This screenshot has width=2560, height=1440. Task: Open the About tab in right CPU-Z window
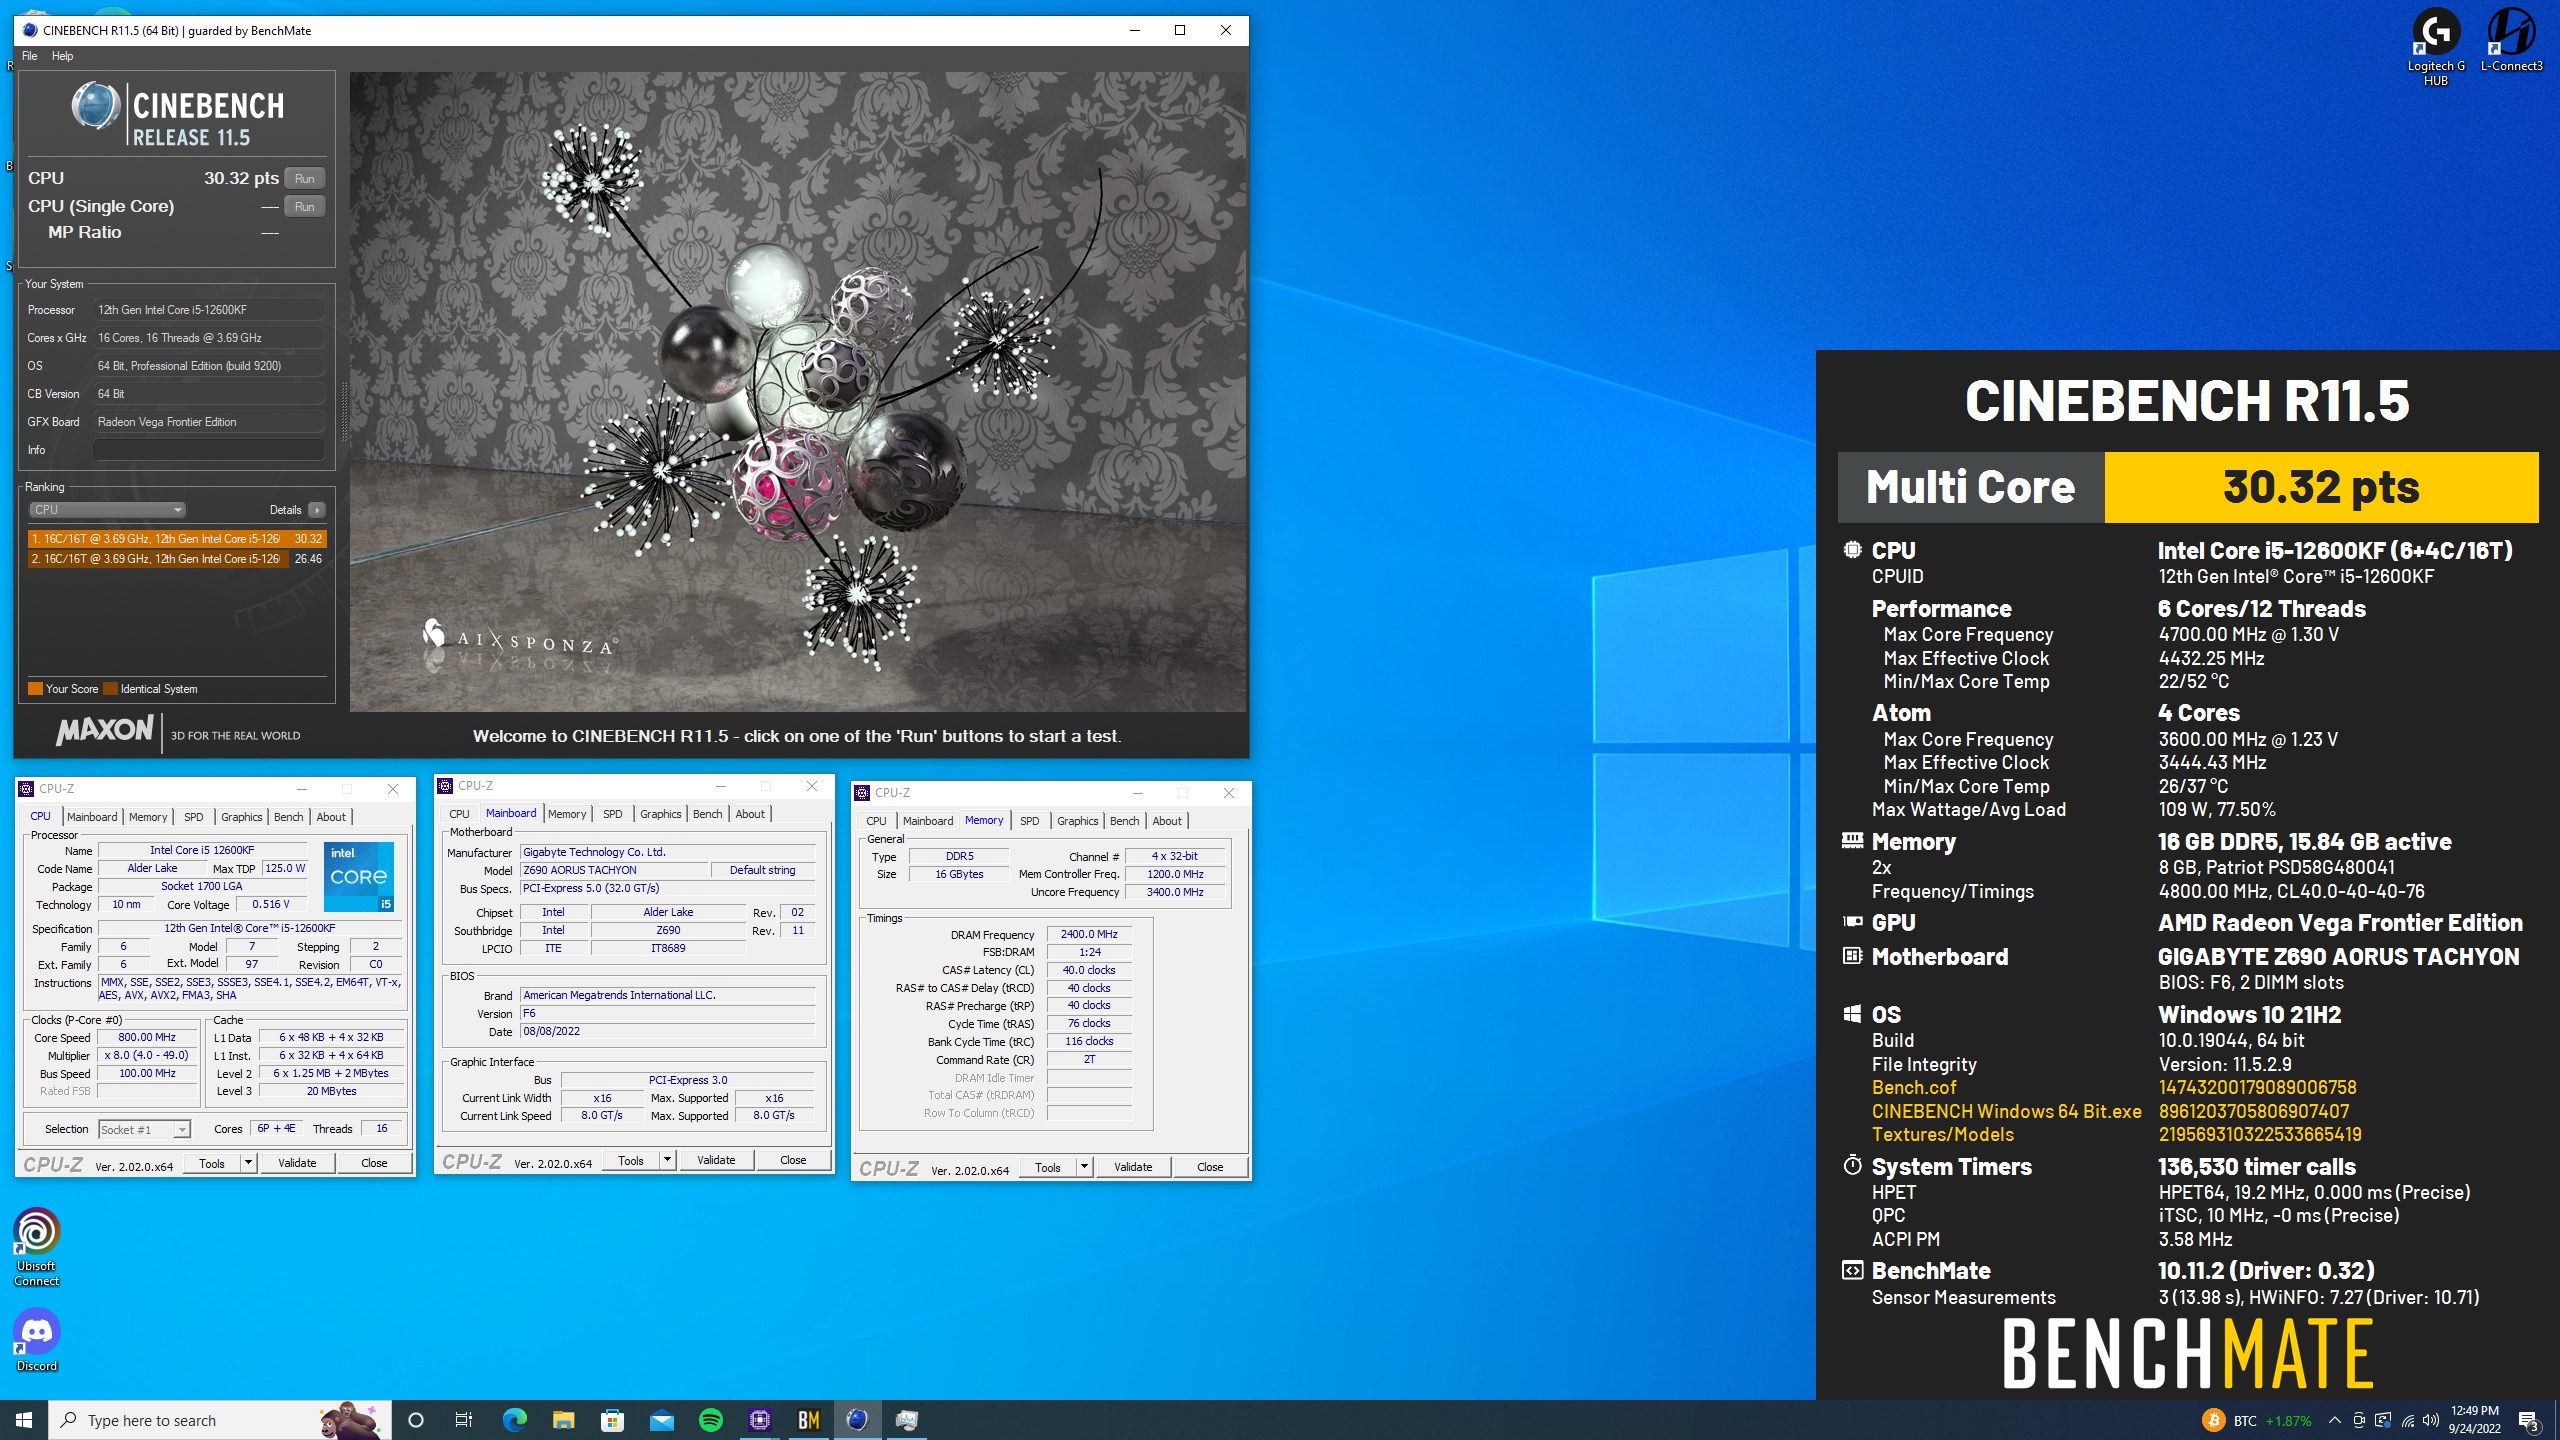pos(1167,821)
